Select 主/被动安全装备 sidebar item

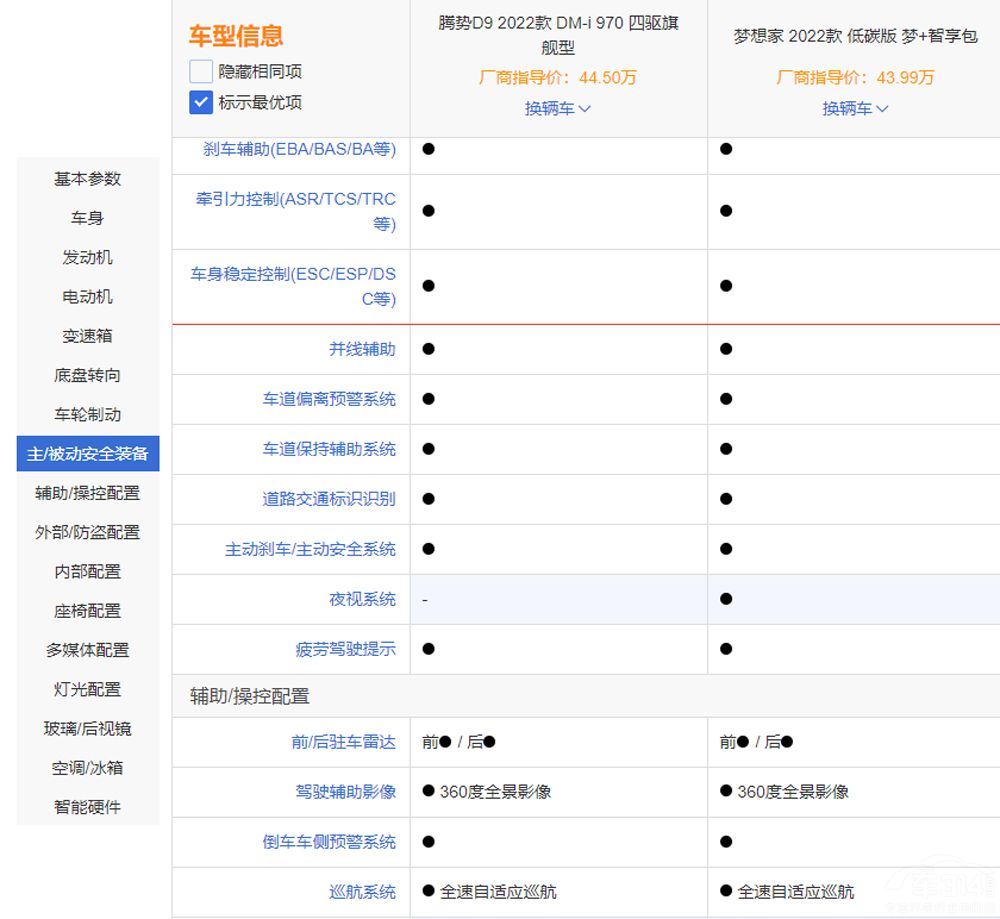coord(88,453)
